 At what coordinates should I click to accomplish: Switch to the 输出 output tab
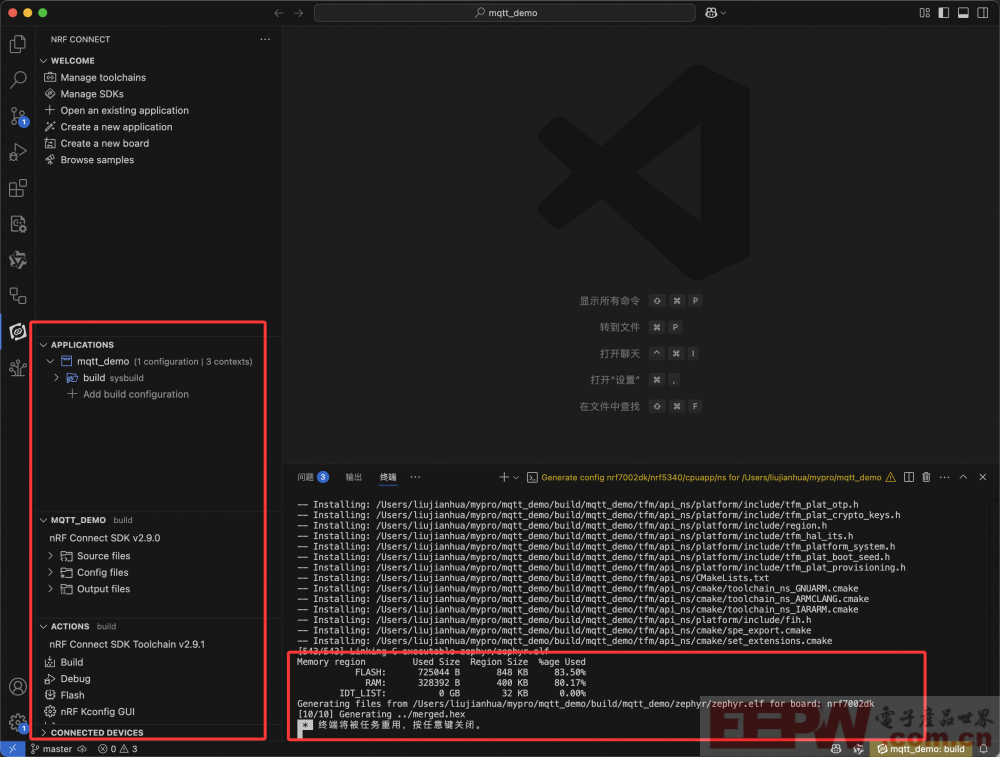pyautogui.click(x=353, y=477)
